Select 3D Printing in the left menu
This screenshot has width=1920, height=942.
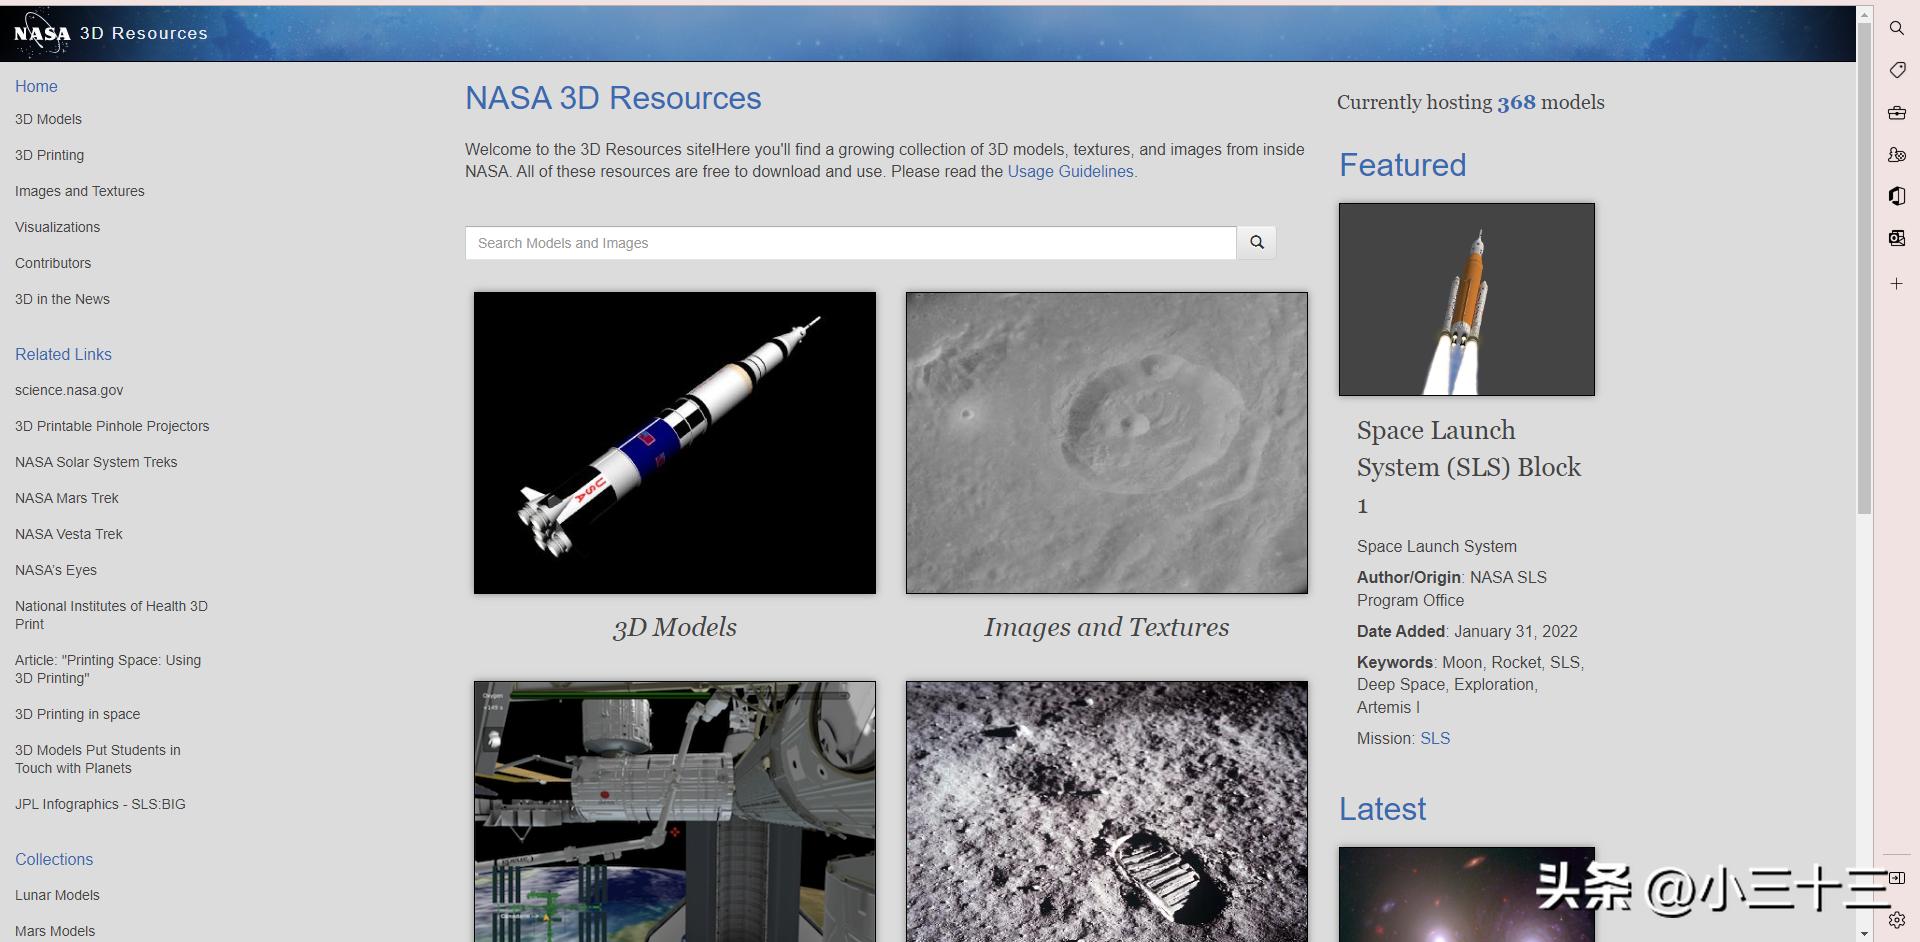[49, 155]
